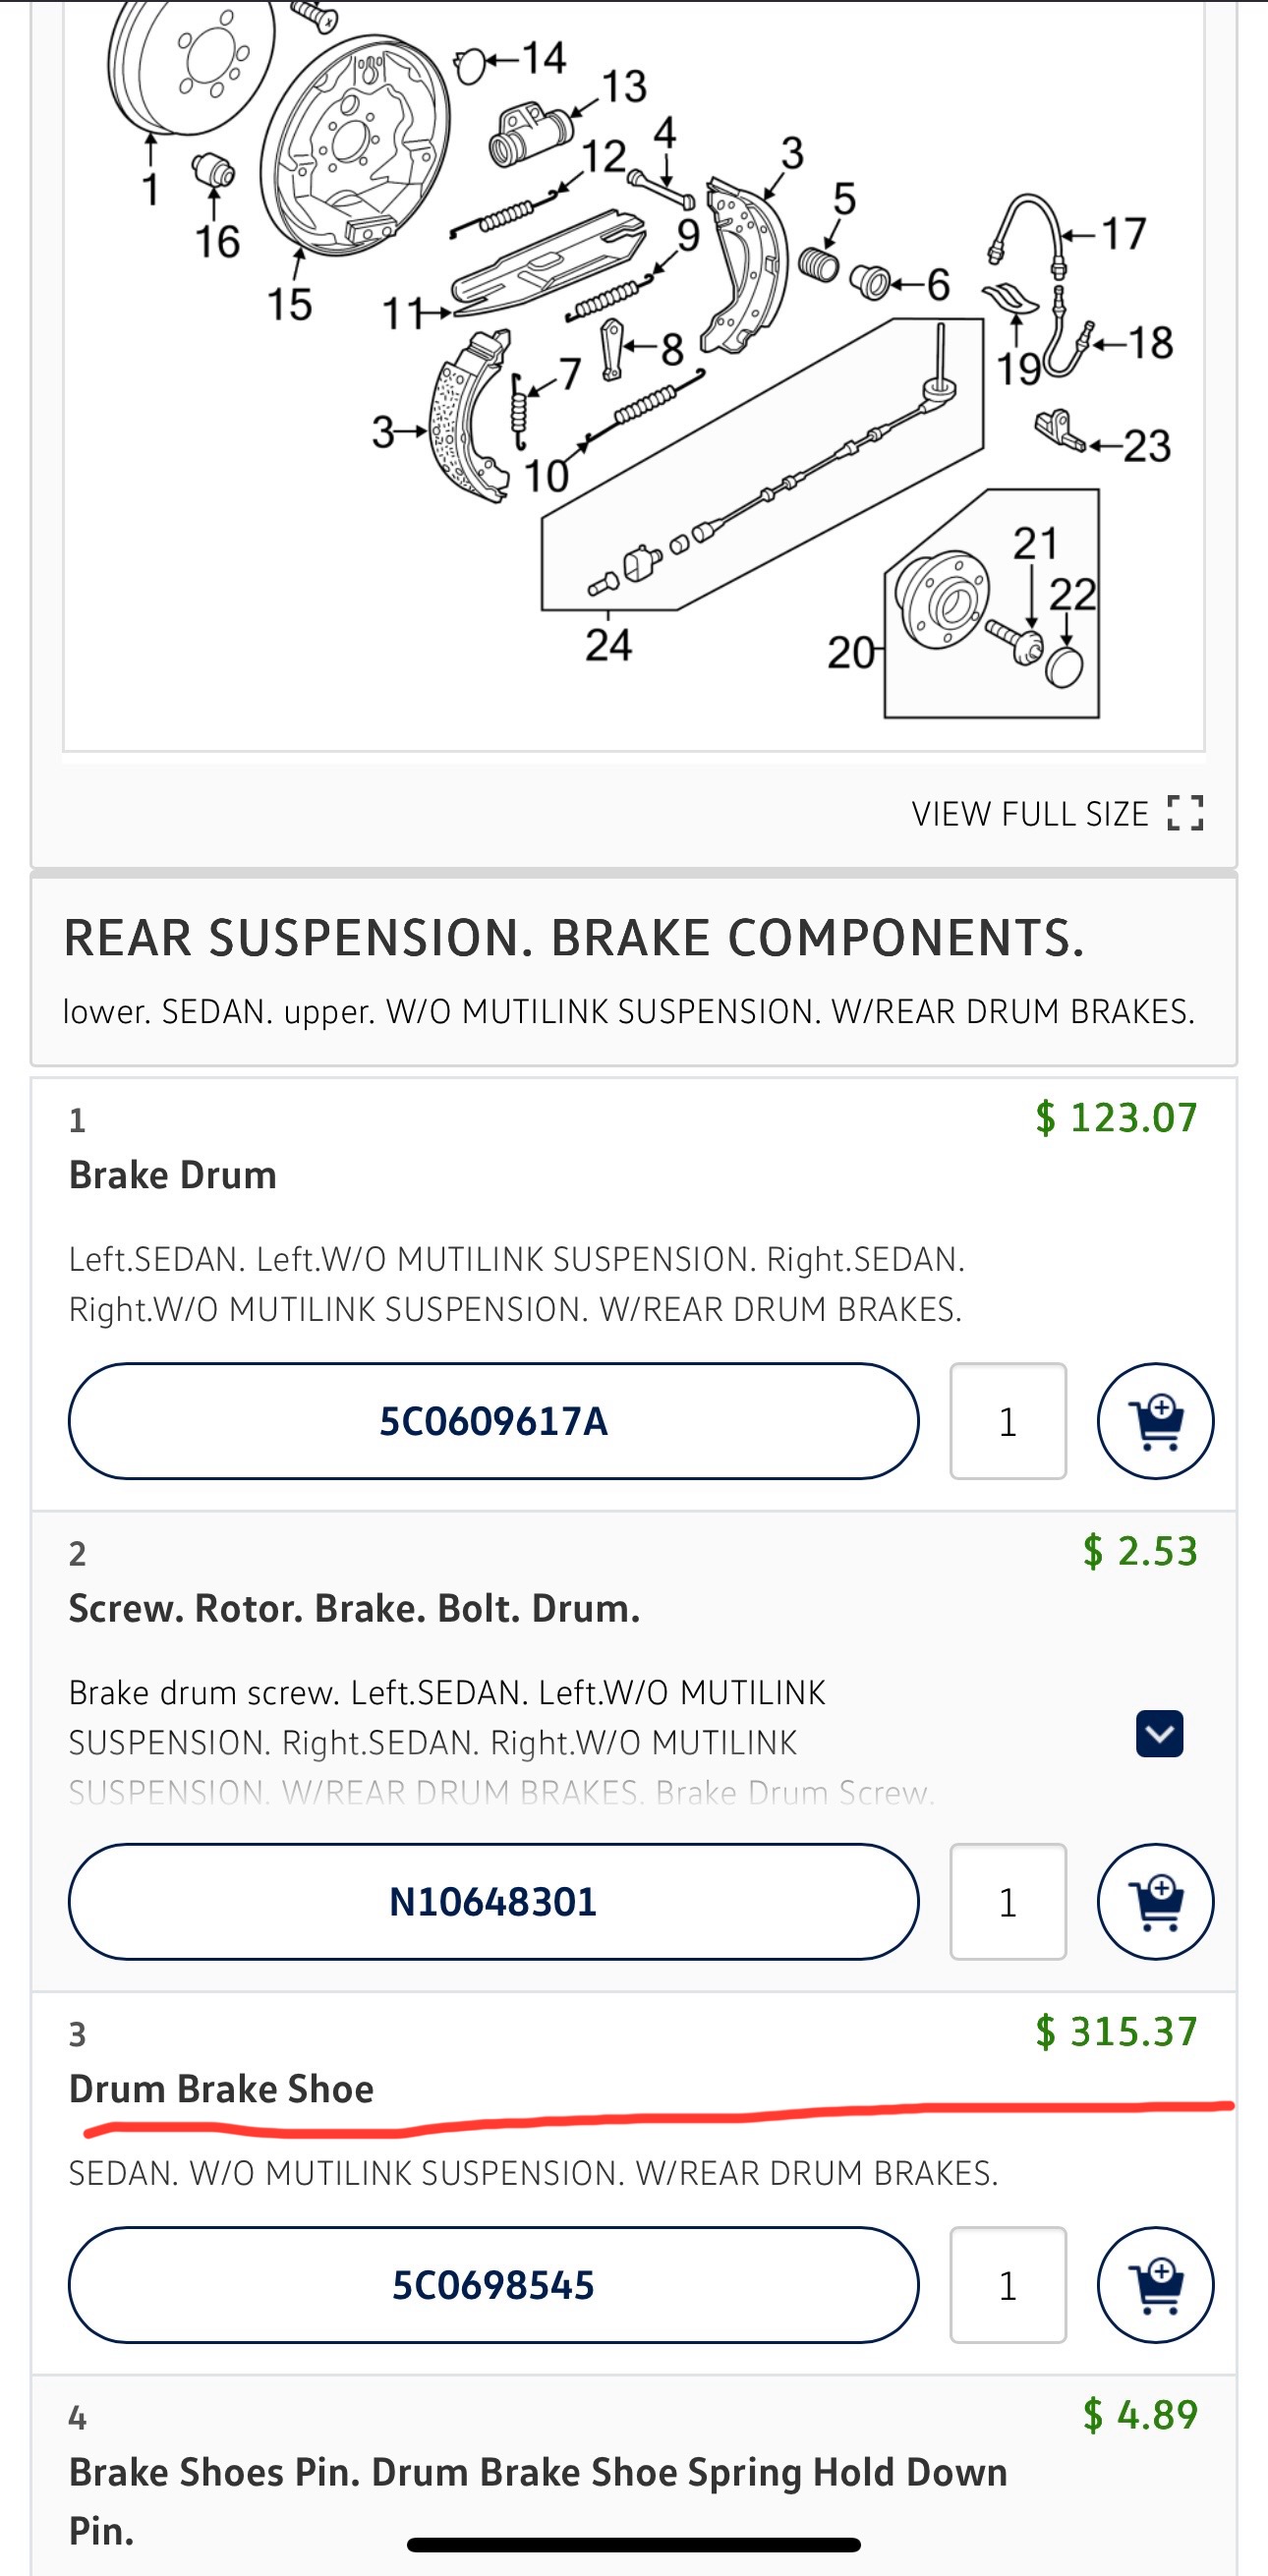This screenshot has height=2576, width=1268.
Task: Add Drum Brake Shoe 5C0698545 to cart
Action: [1155, 2285]
